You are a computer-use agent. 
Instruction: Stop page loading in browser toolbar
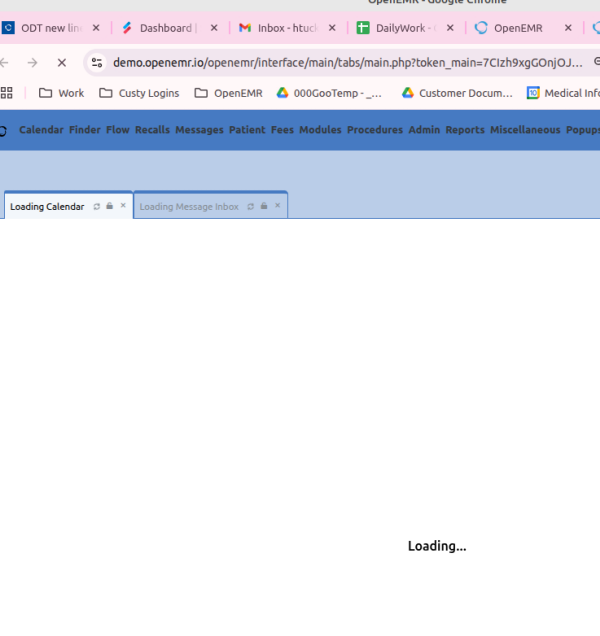click(61, 62)
